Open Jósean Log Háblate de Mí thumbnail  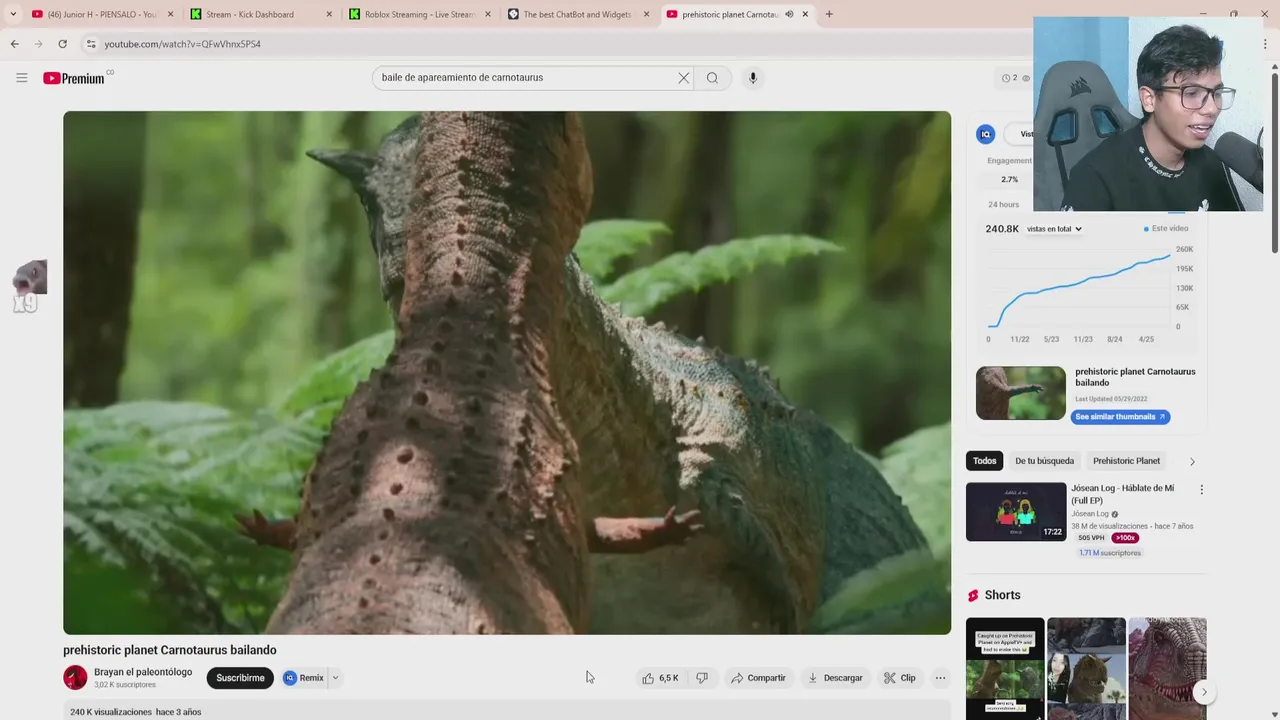tap(1016, 512)
